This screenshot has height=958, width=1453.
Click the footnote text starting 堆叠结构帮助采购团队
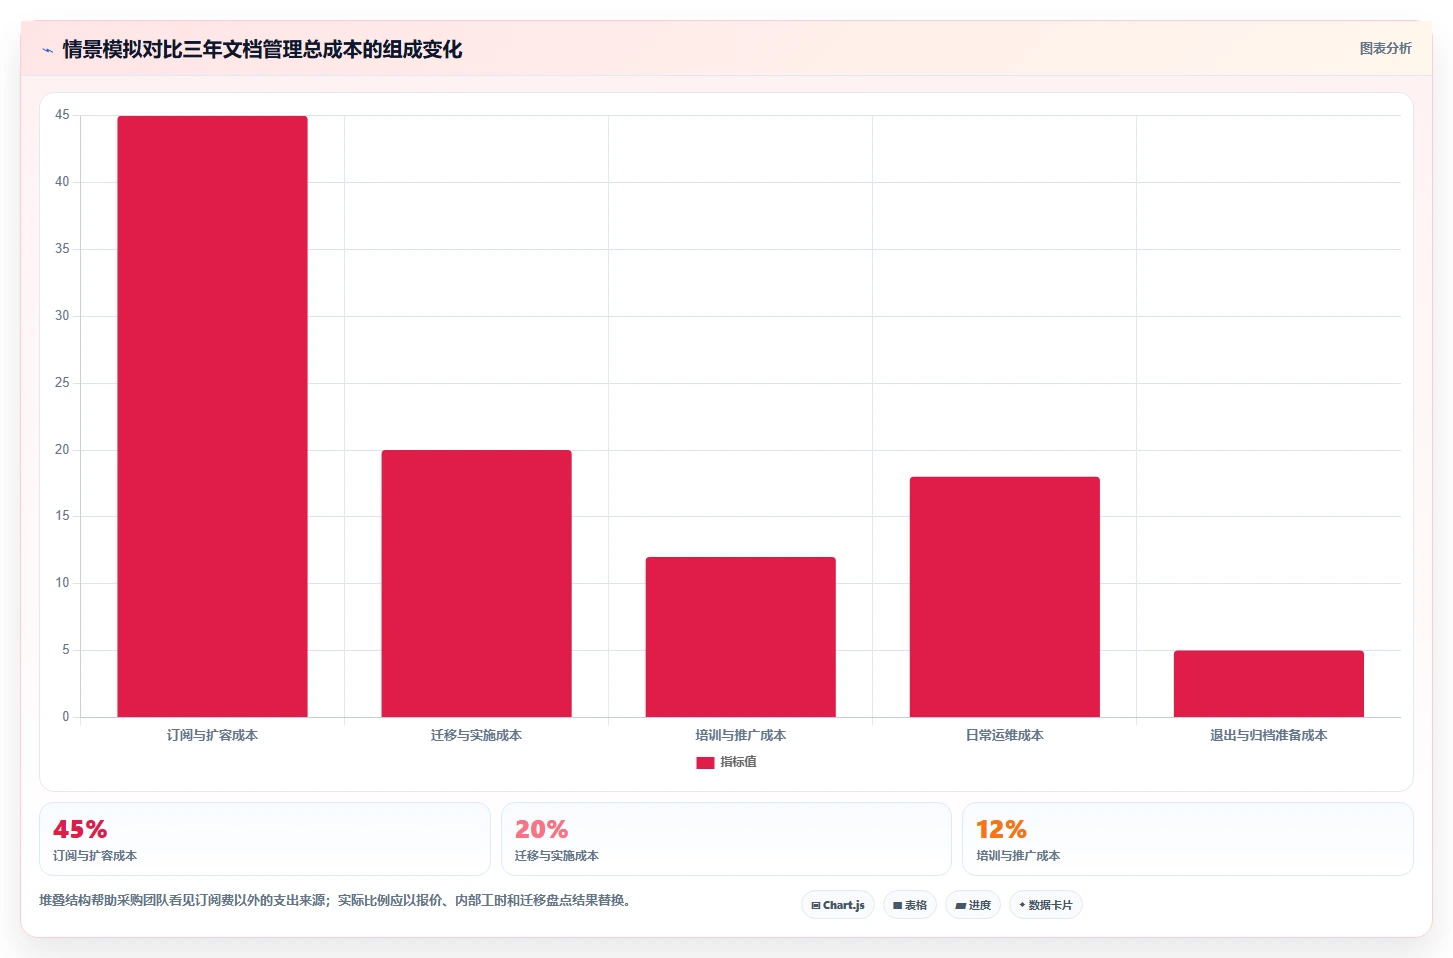tap(336, 900)
